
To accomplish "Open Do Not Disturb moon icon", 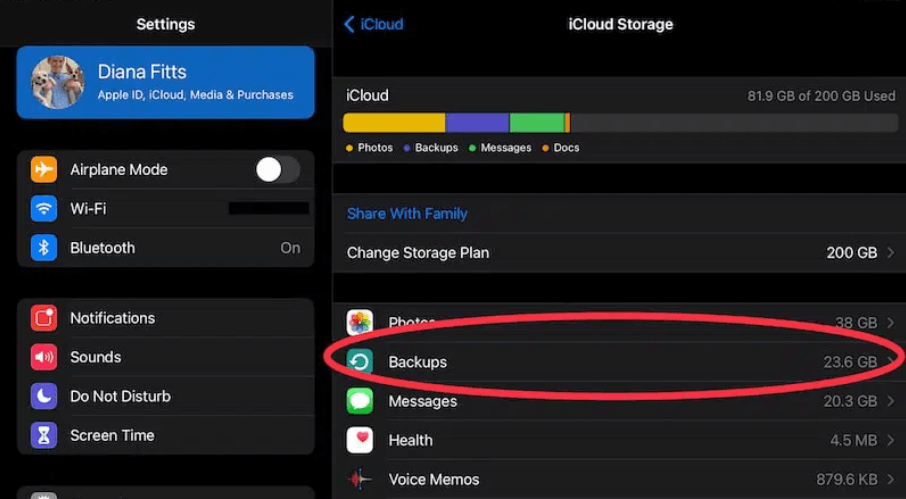I will [x=44, y=396].
